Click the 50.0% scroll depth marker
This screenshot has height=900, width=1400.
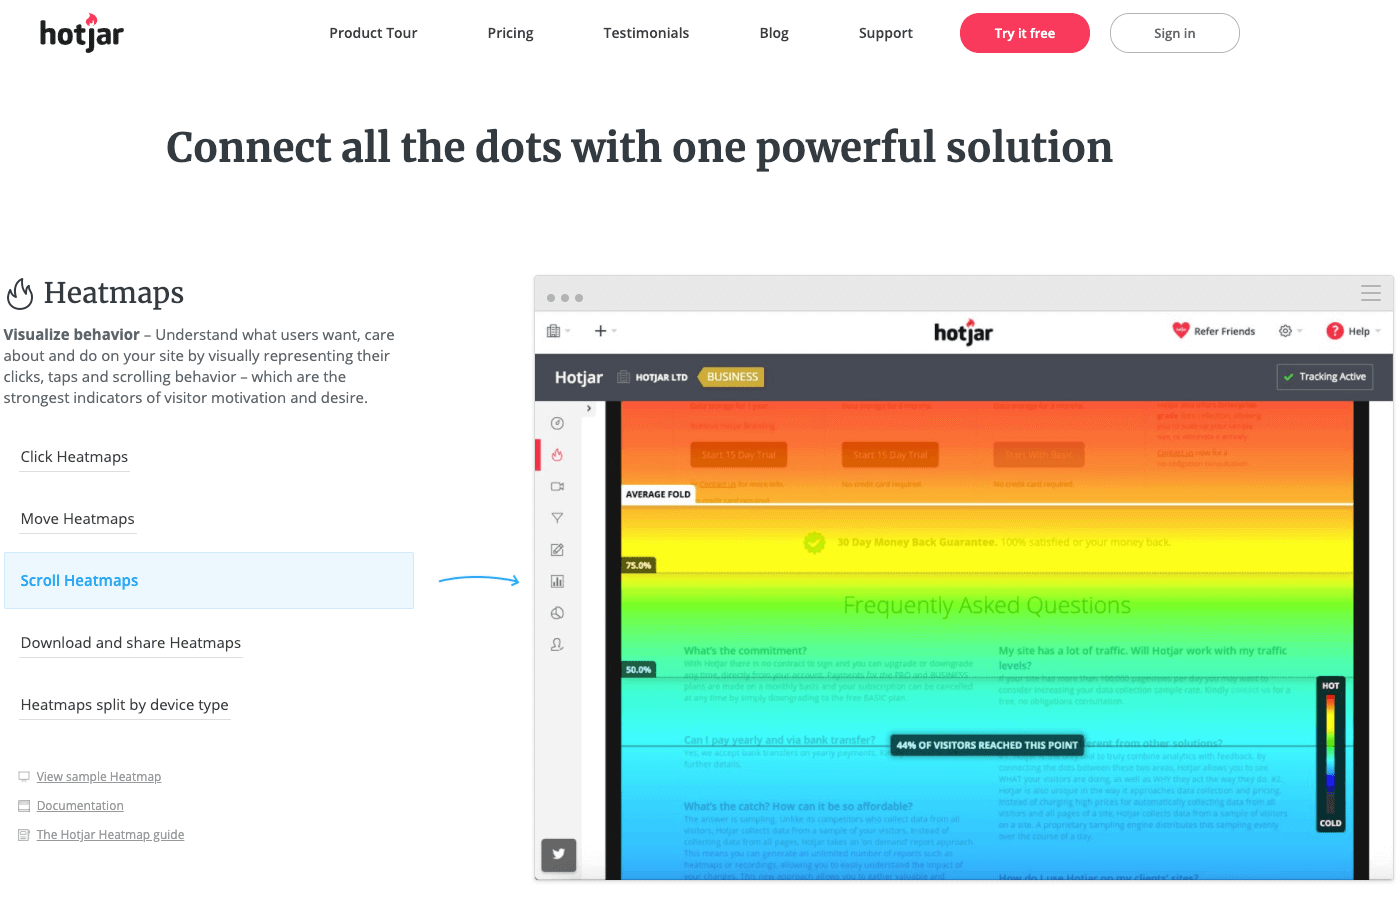(638, 669)
